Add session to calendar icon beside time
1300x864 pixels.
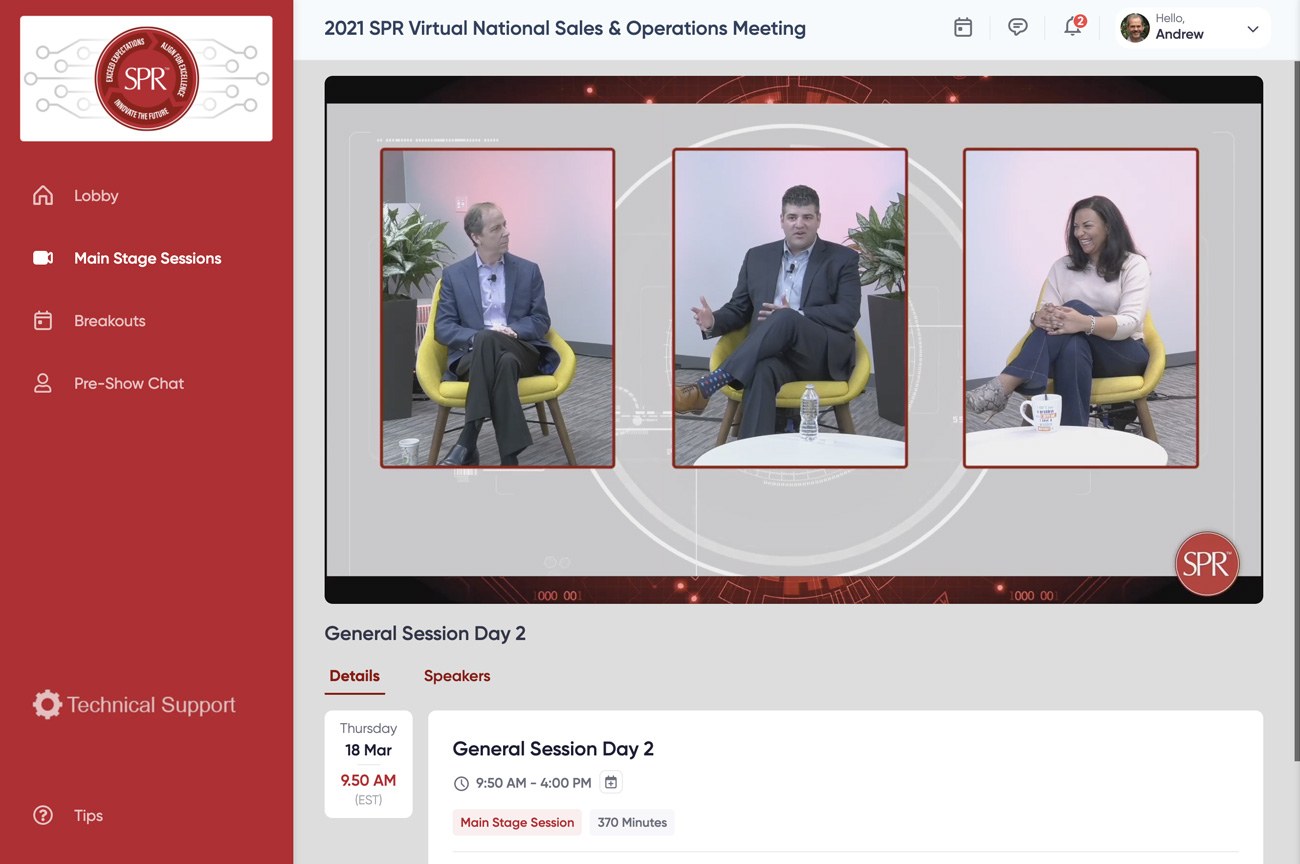[611, 782]
